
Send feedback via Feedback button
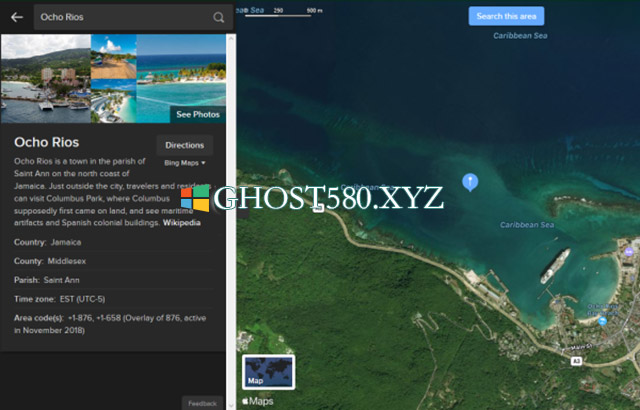(x=202, y=403)
